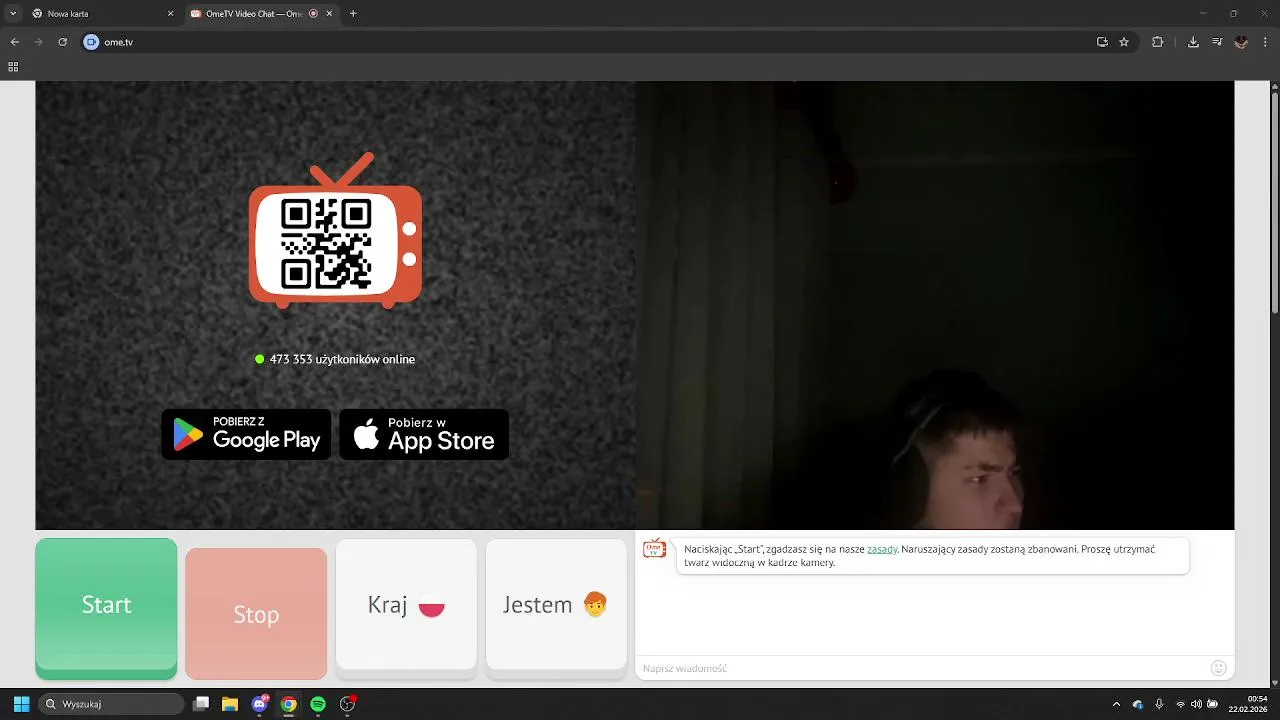Viewport: 1280px width, 720px height.
Task: Click the red Stop button
Action: coord(256,614)
